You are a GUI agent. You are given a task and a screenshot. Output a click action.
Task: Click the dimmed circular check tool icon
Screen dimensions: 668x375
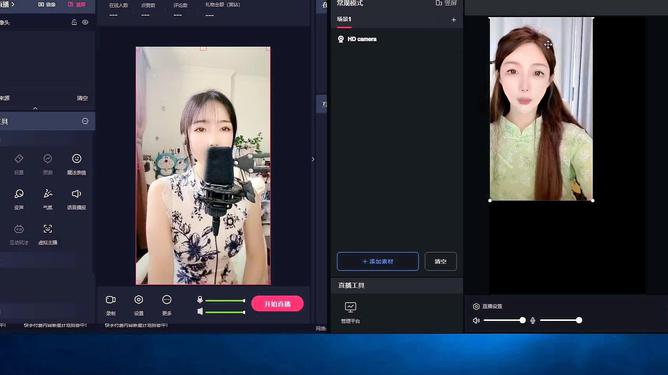click(48, 159)
